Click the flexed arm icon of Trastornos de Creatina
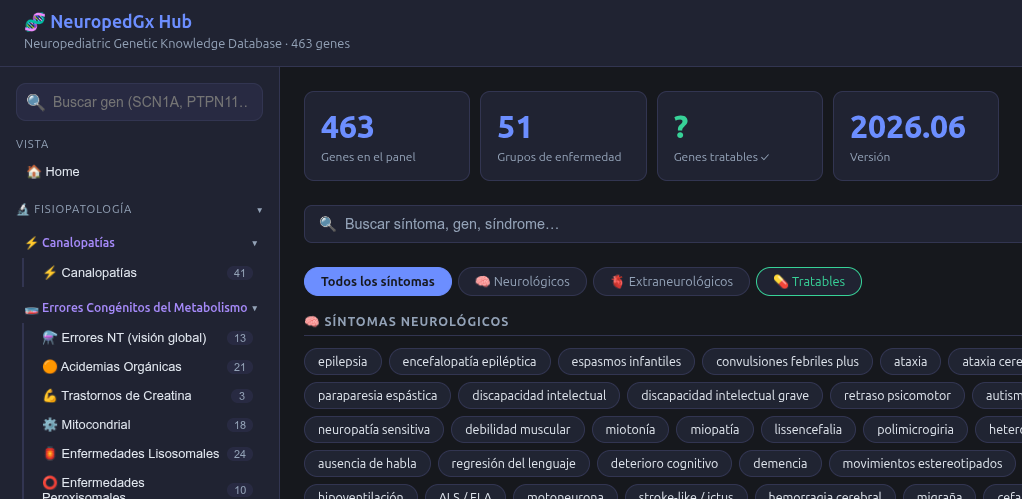The width and height of the screenshot is (1022, 499). point(50,396)
